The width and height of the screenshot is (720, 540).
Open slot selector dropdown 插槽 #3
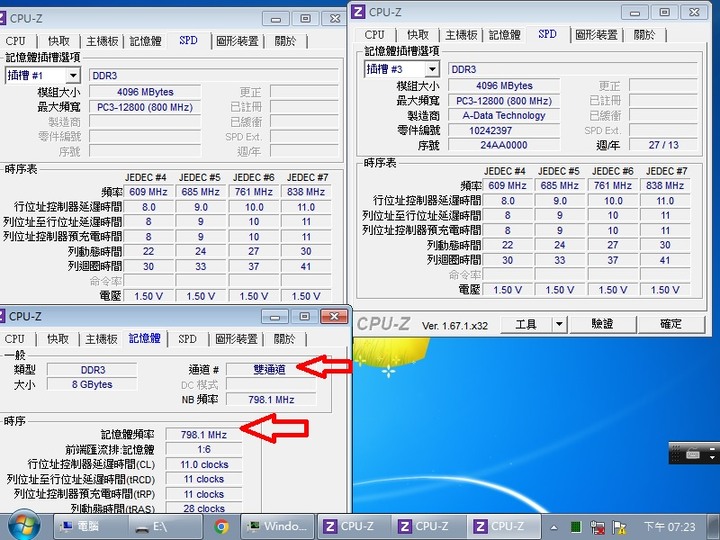(432, 69)
